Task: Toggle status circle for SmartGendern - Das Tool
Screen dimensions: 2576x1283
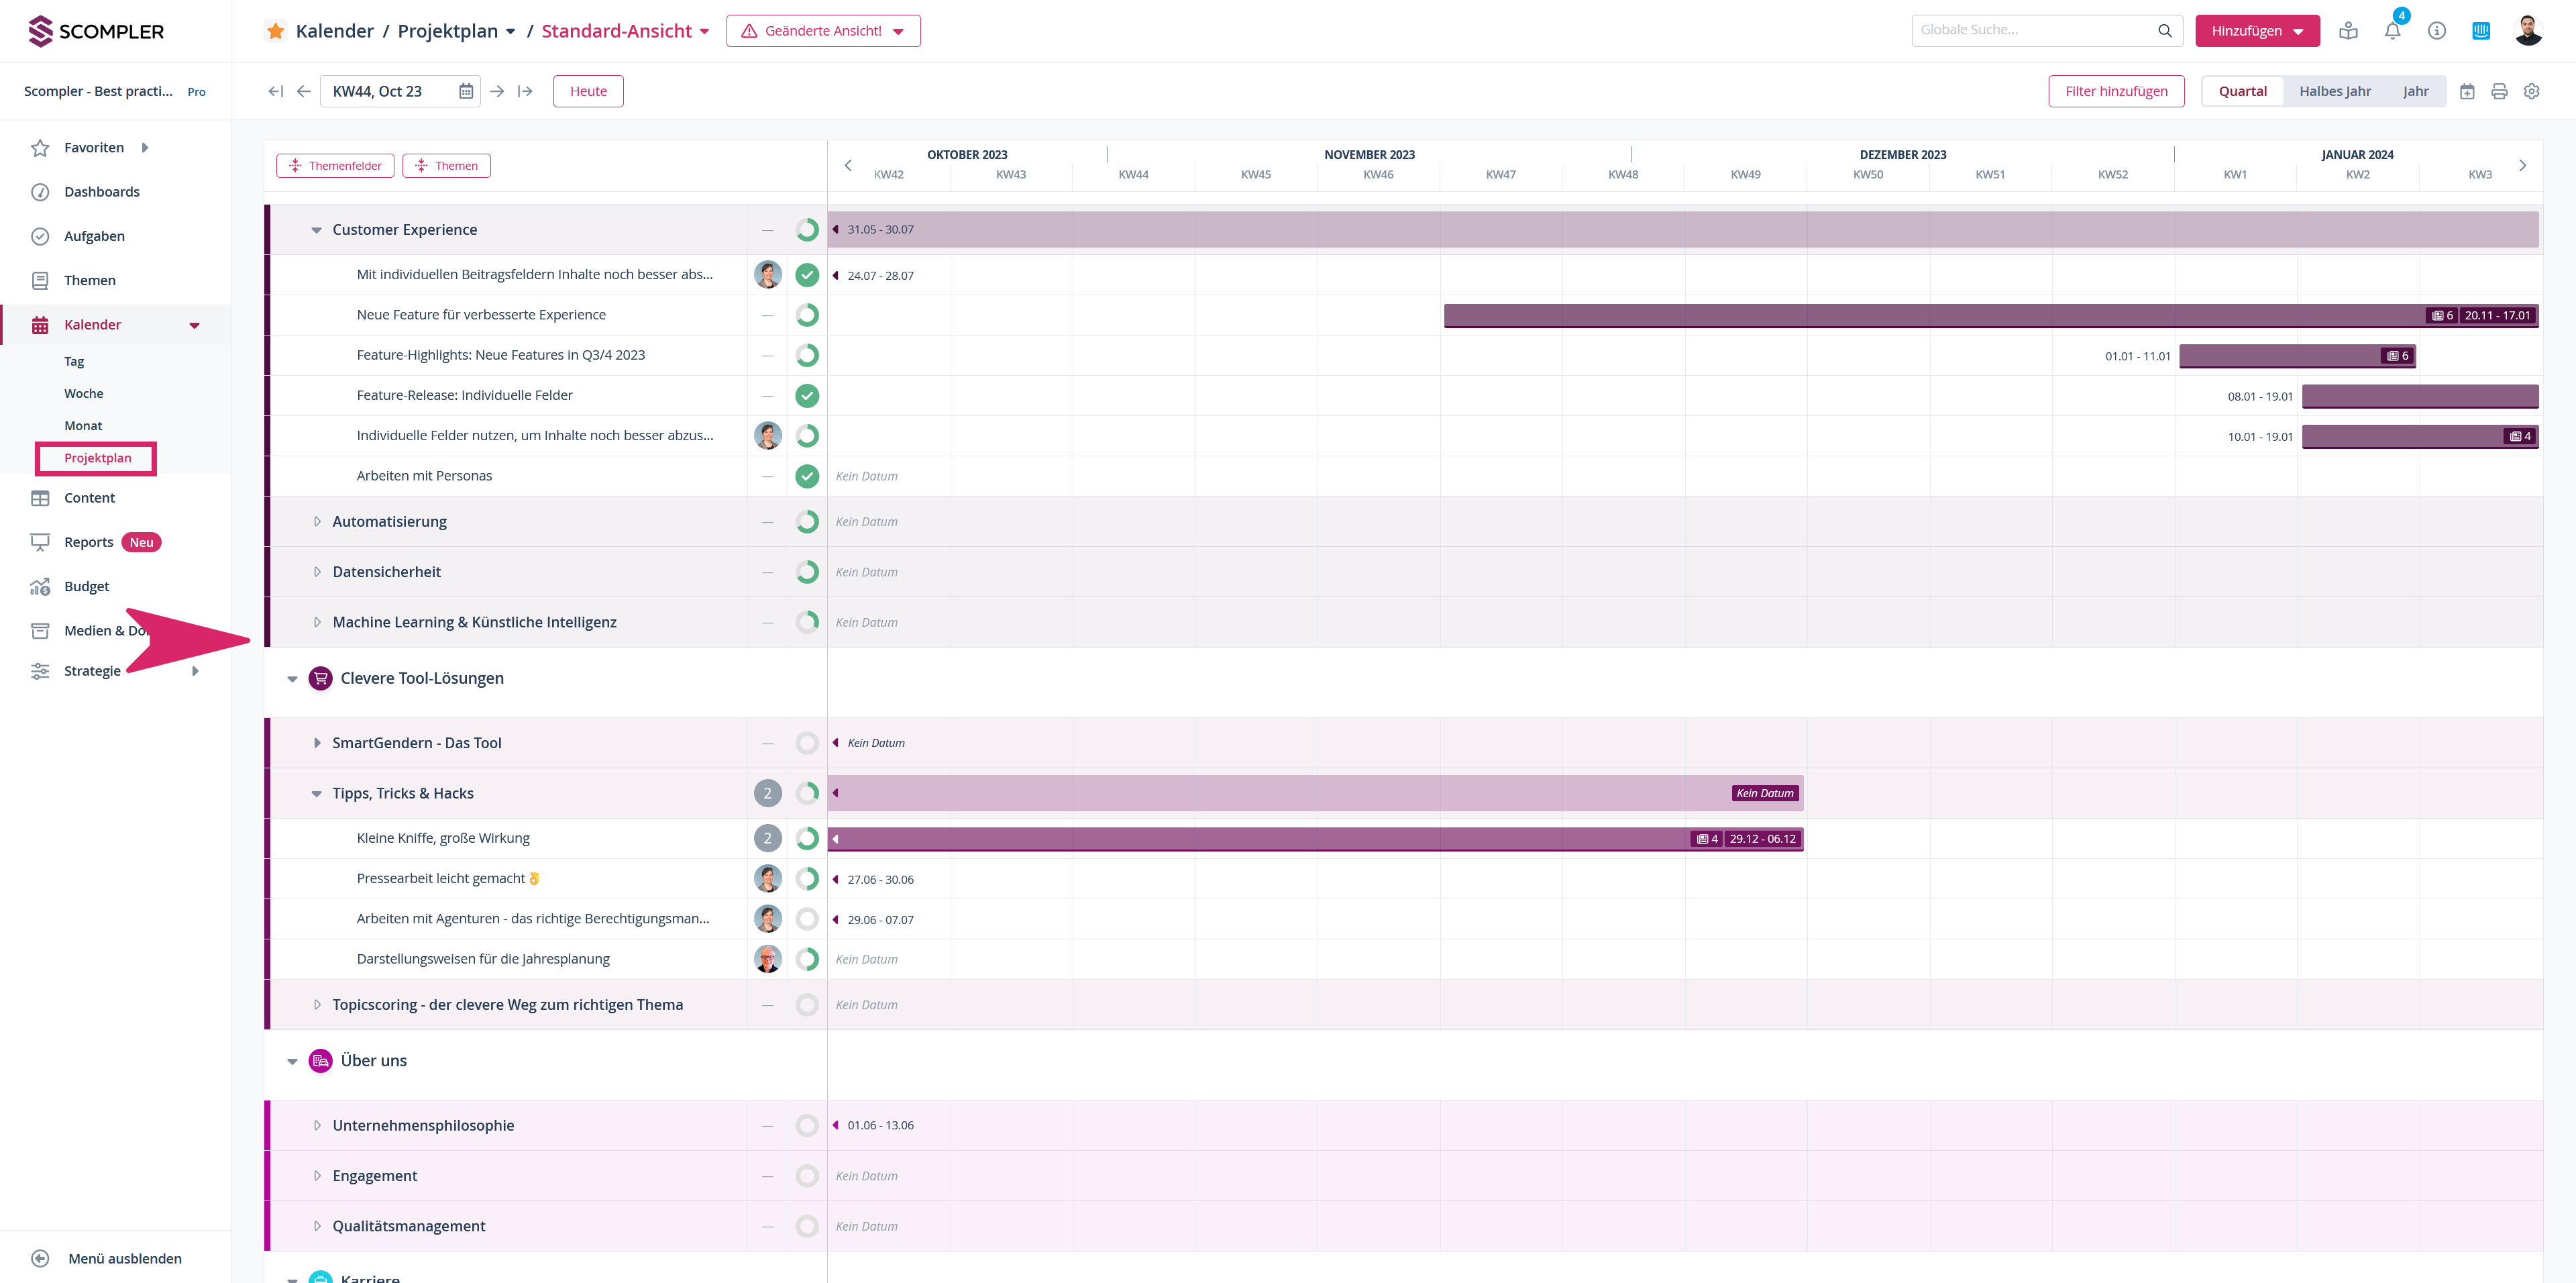Action: click(x=807, y=743)
